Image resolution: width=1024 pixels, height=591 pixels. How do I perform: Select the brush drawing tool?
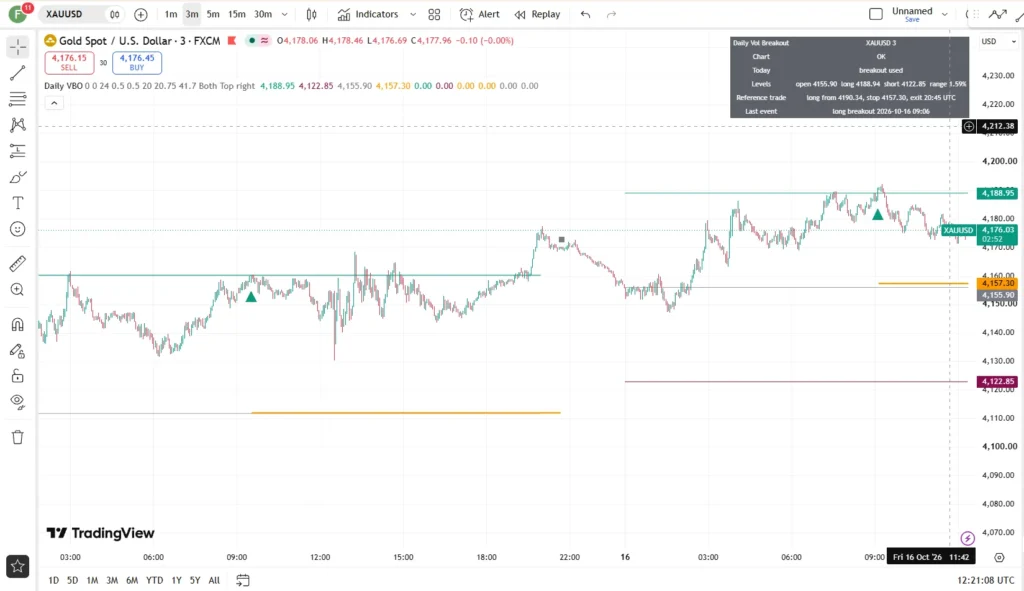(x=18, y=177)
